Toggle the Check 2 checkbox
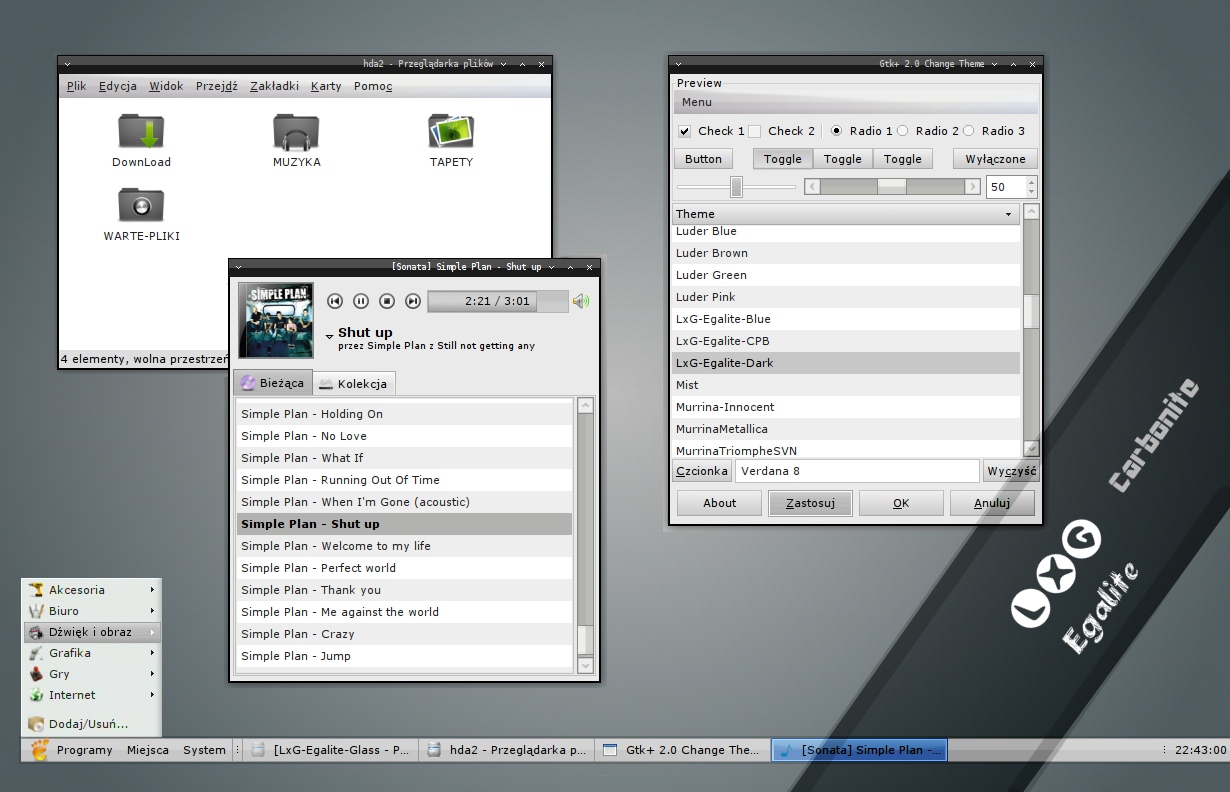Image resolution: width=1230 pixels, height=792 pixels. coord(755,131)
